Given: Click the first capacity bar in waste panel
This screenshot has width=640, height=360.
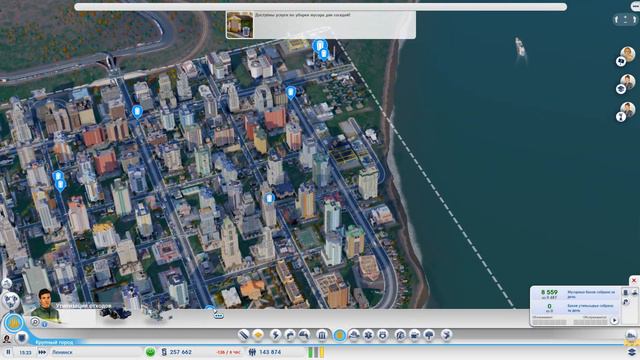Looking at the screenshot, I should click(x=549, y=322).
